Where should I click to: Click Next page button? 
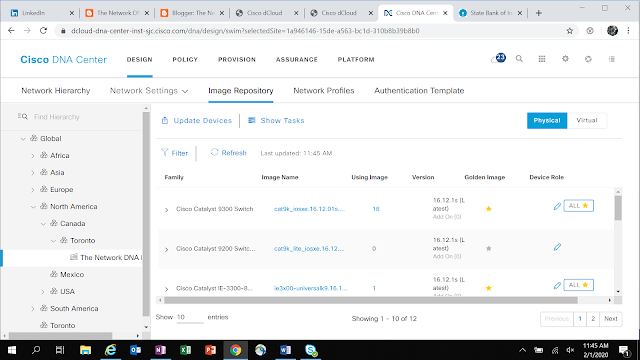click(611, 319)
